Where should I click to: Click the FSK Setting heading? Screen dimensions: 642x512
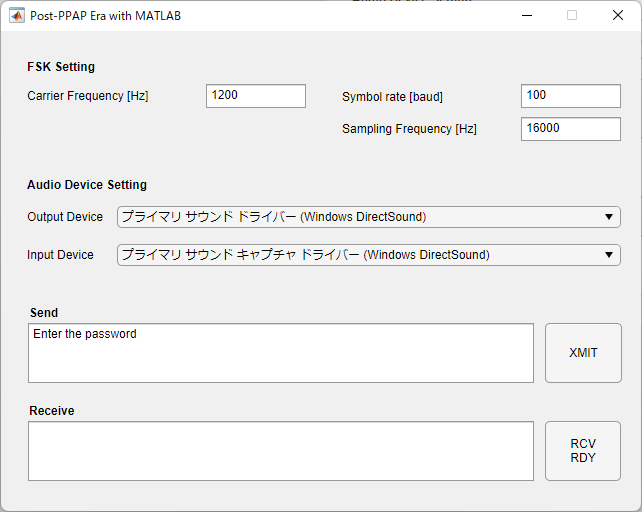(x=61, y=67)
